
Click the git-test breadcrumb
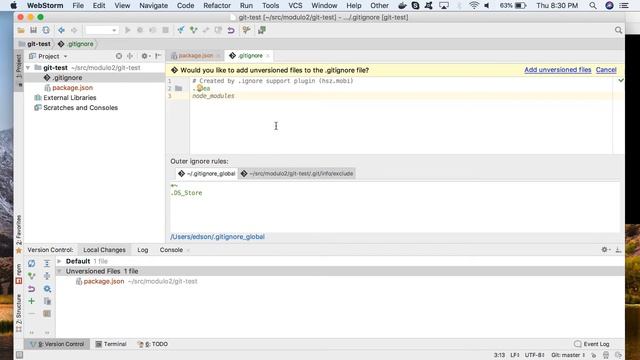(35, 44)
